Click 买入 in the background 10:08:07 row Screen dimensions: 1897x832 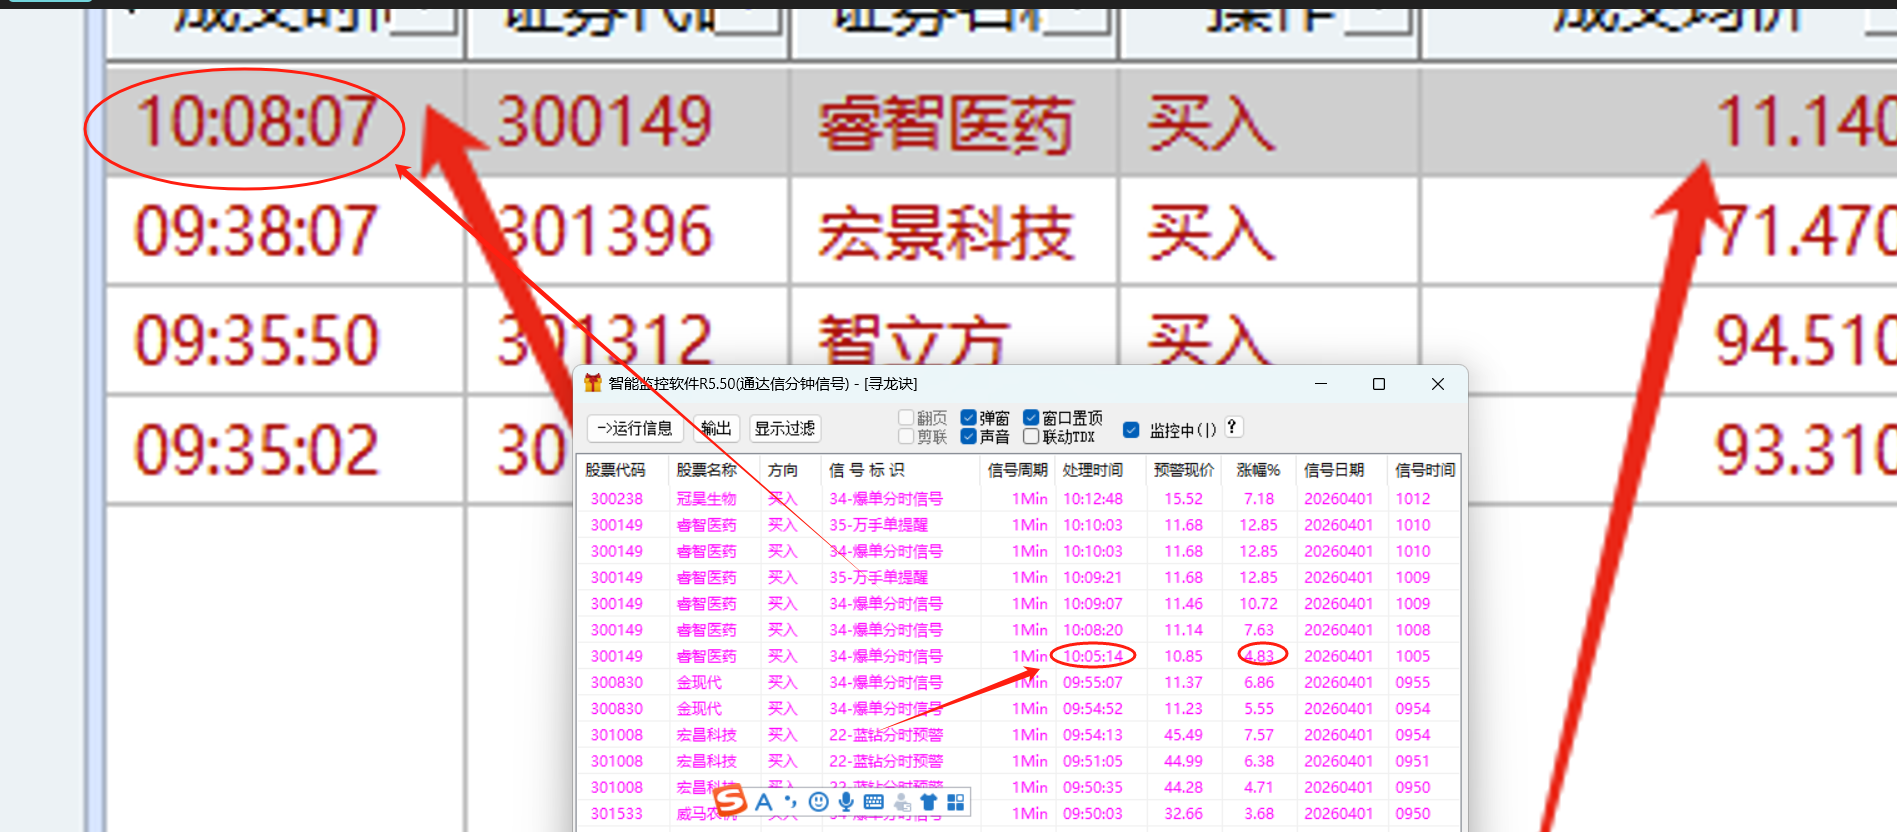click(x=1211, y=126)
